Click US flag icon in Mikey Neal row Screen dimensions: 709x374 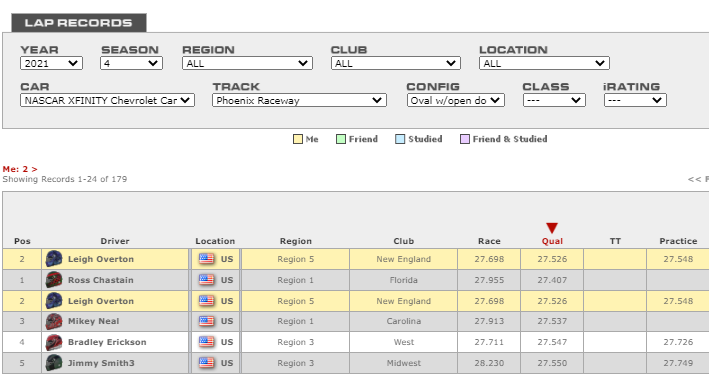206,322
